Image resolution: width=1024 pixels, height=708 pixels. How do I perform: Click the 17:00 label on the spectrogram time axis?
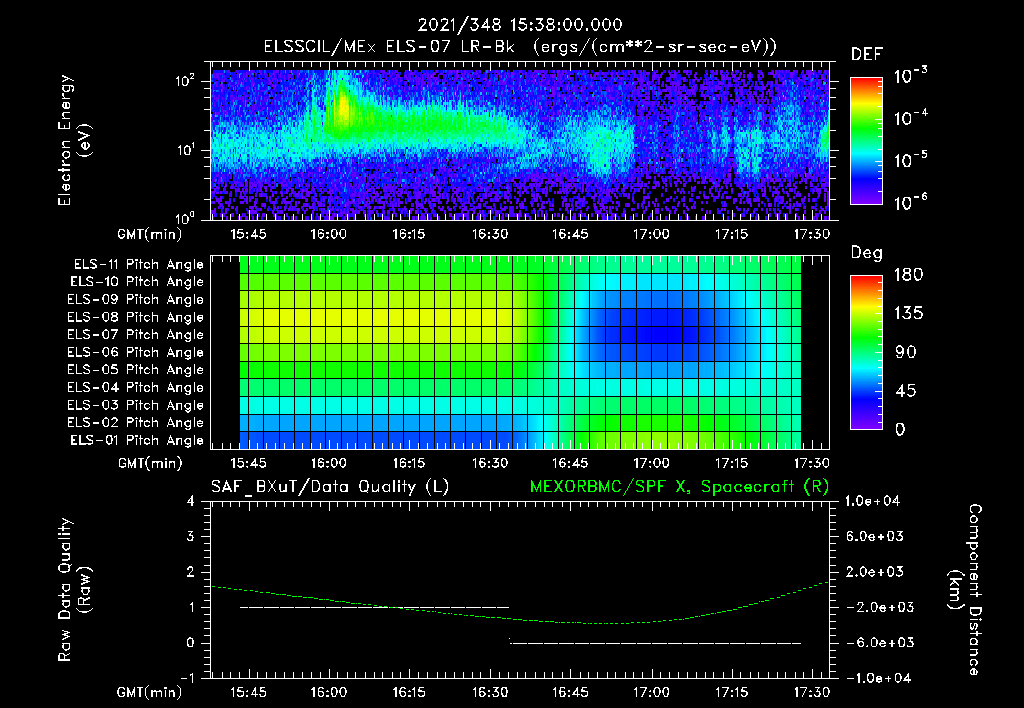pyautogui.click(x=650, y=234)
